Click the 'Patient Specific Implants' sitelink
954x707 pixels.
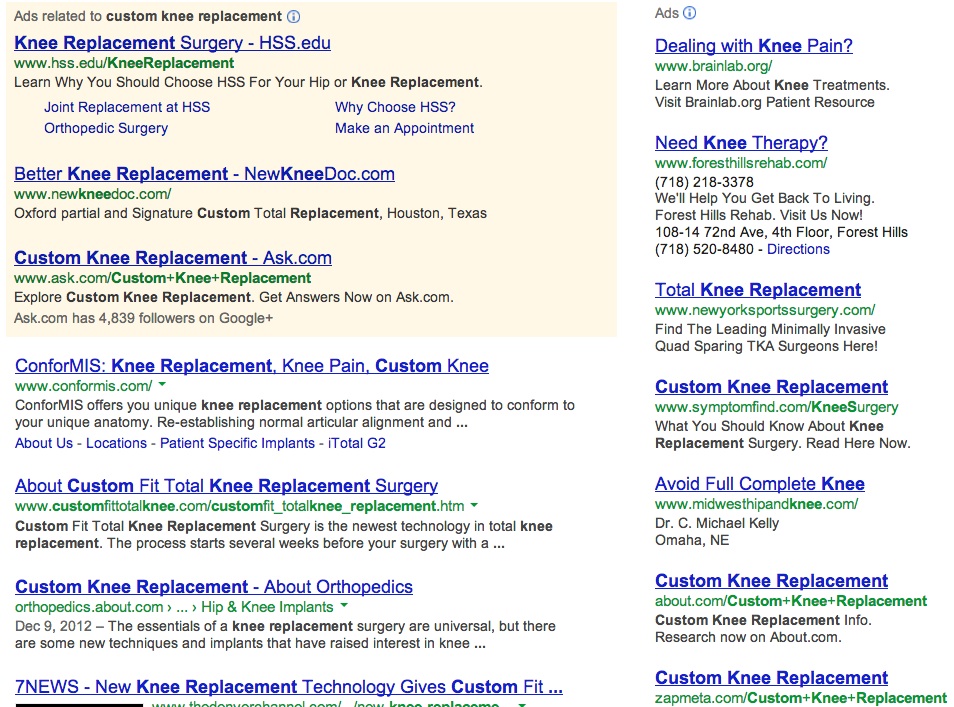(x=237, y=443)
